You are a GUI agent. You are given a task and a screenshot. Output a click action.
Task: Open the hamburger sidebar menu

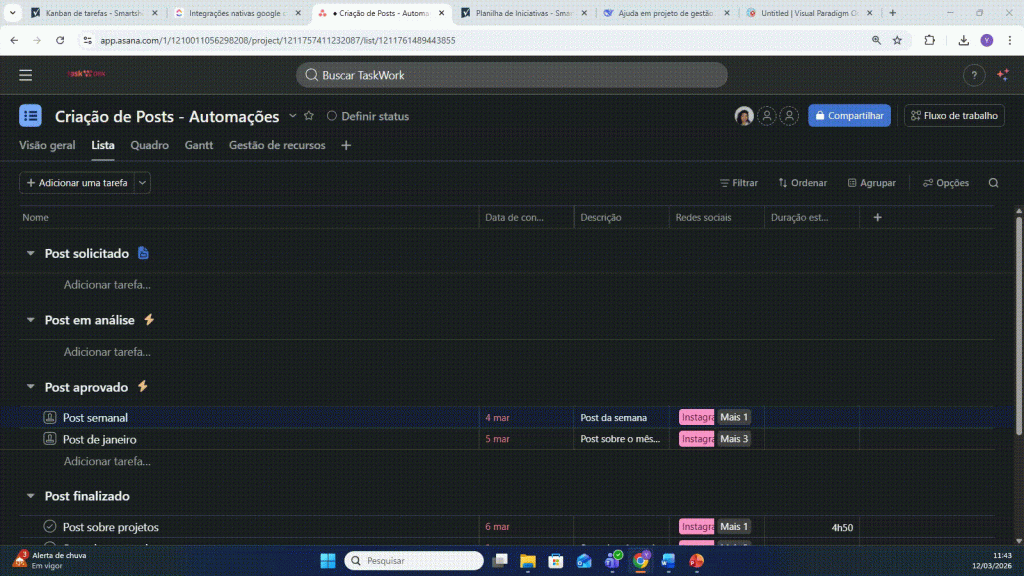point(26,75)
